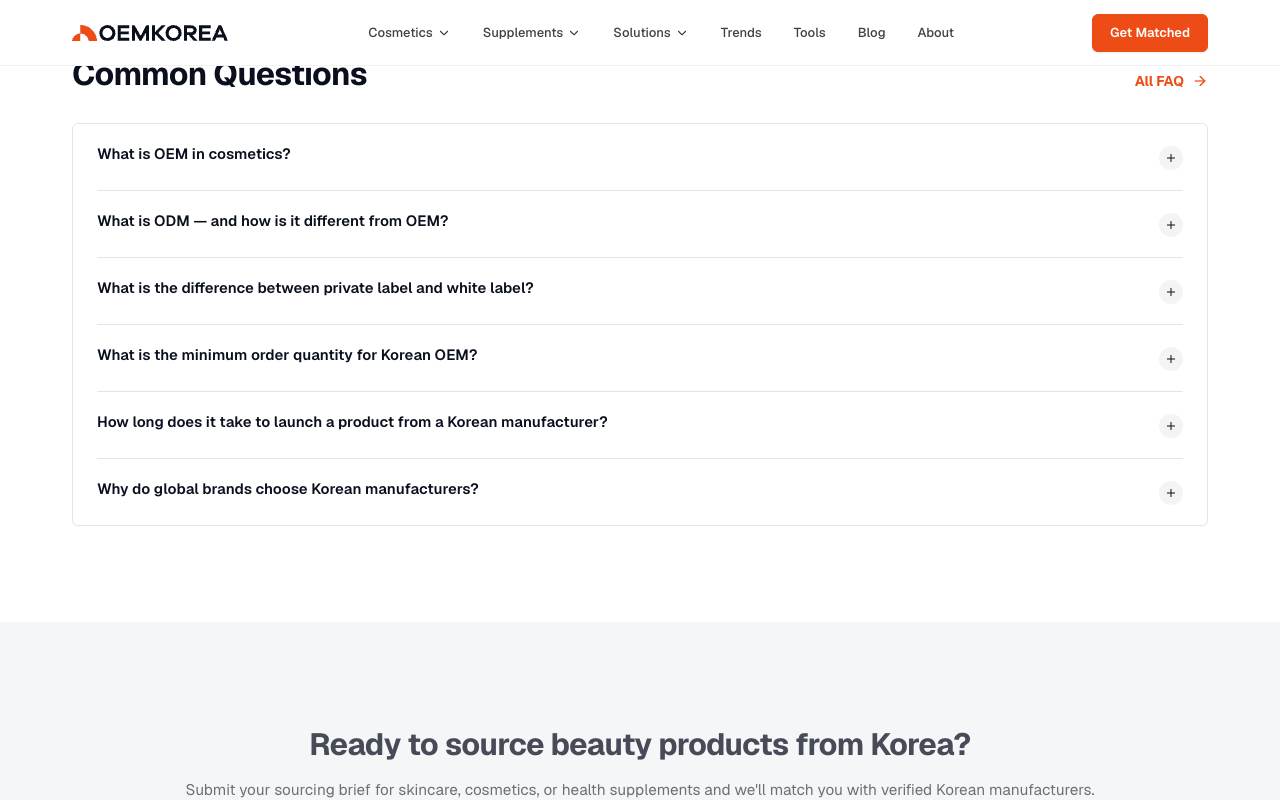Expand plus icon for ODM versus OEM question
This screenshot has width=1280, height=800.
click(x=1171, y=225)
